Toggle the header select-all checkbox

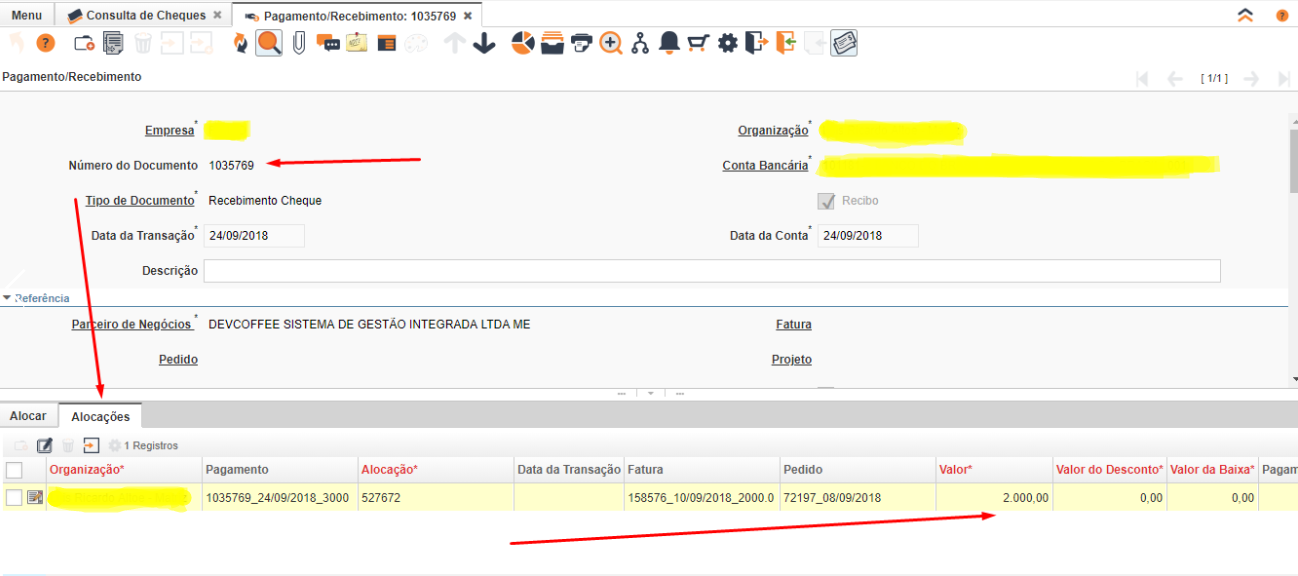14,470
